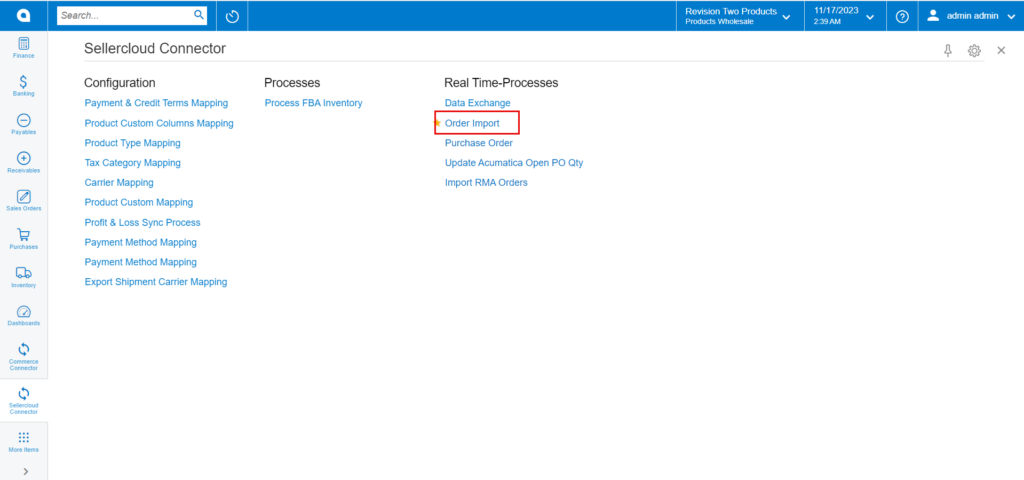This screenshot has width=1024, height=480.
Task: Click the search magnifier icon
Action: coord(199,15)
